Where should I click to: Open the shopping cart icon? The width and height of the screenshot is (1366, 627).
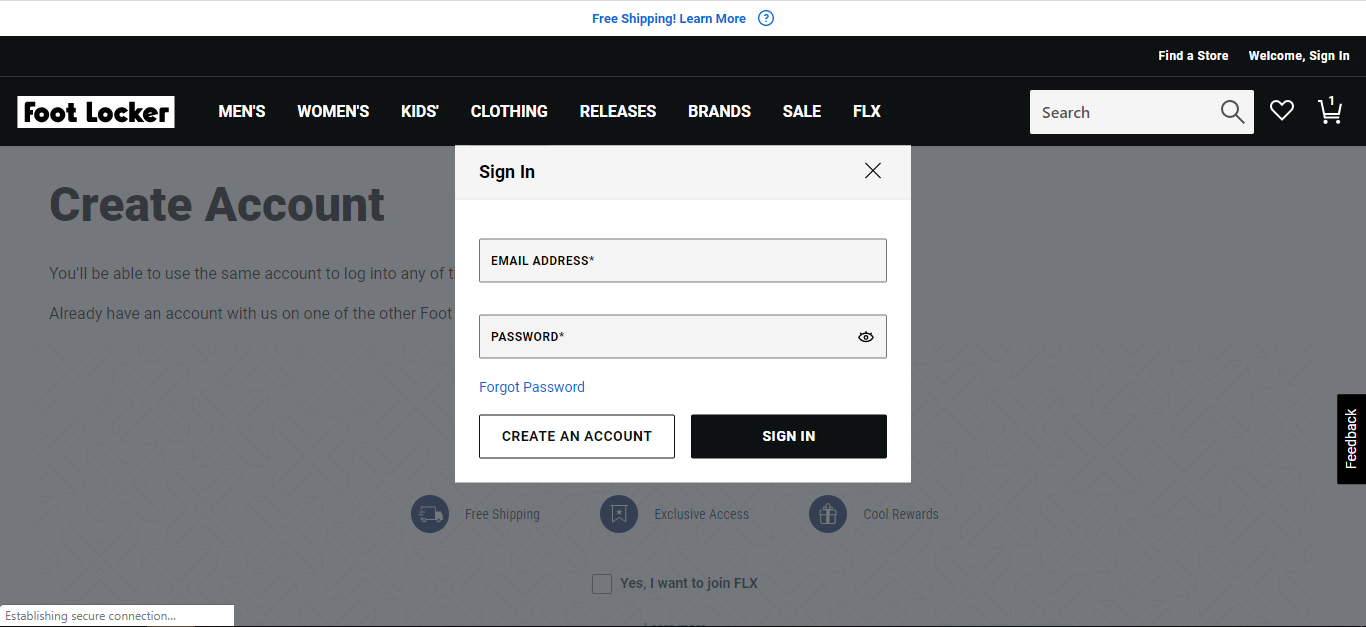1330,110
